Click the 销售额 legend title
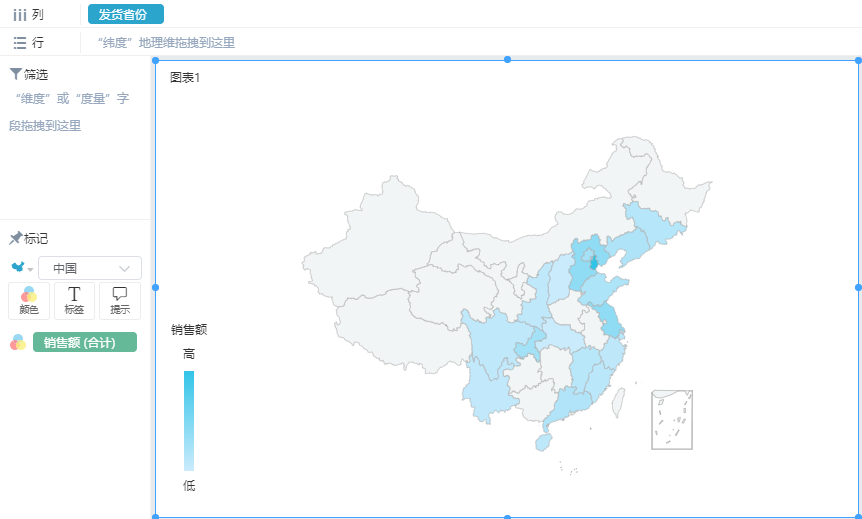862x519 pixels. click(189, 329)
